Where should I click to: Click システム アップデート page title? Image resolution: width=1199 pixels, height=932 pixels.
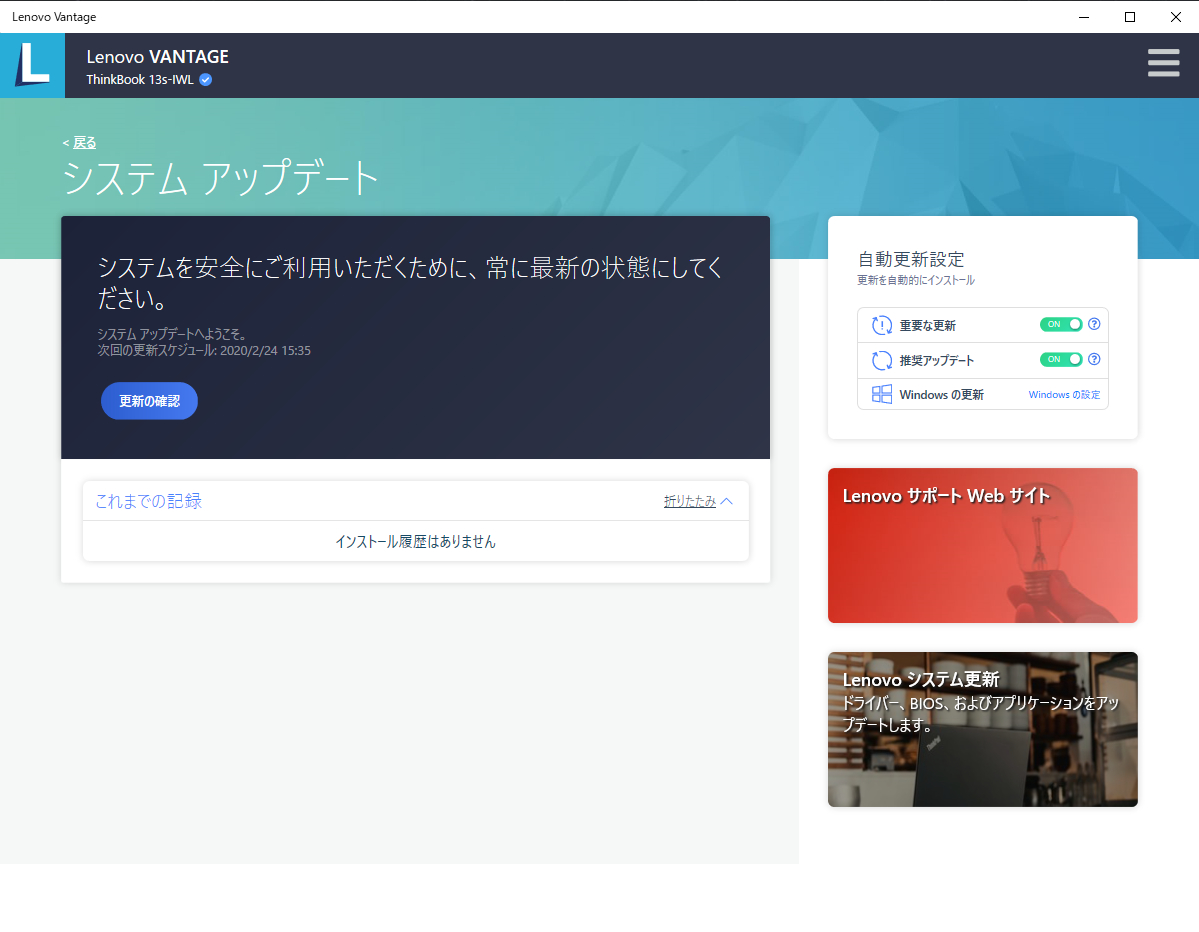point(220,178)
